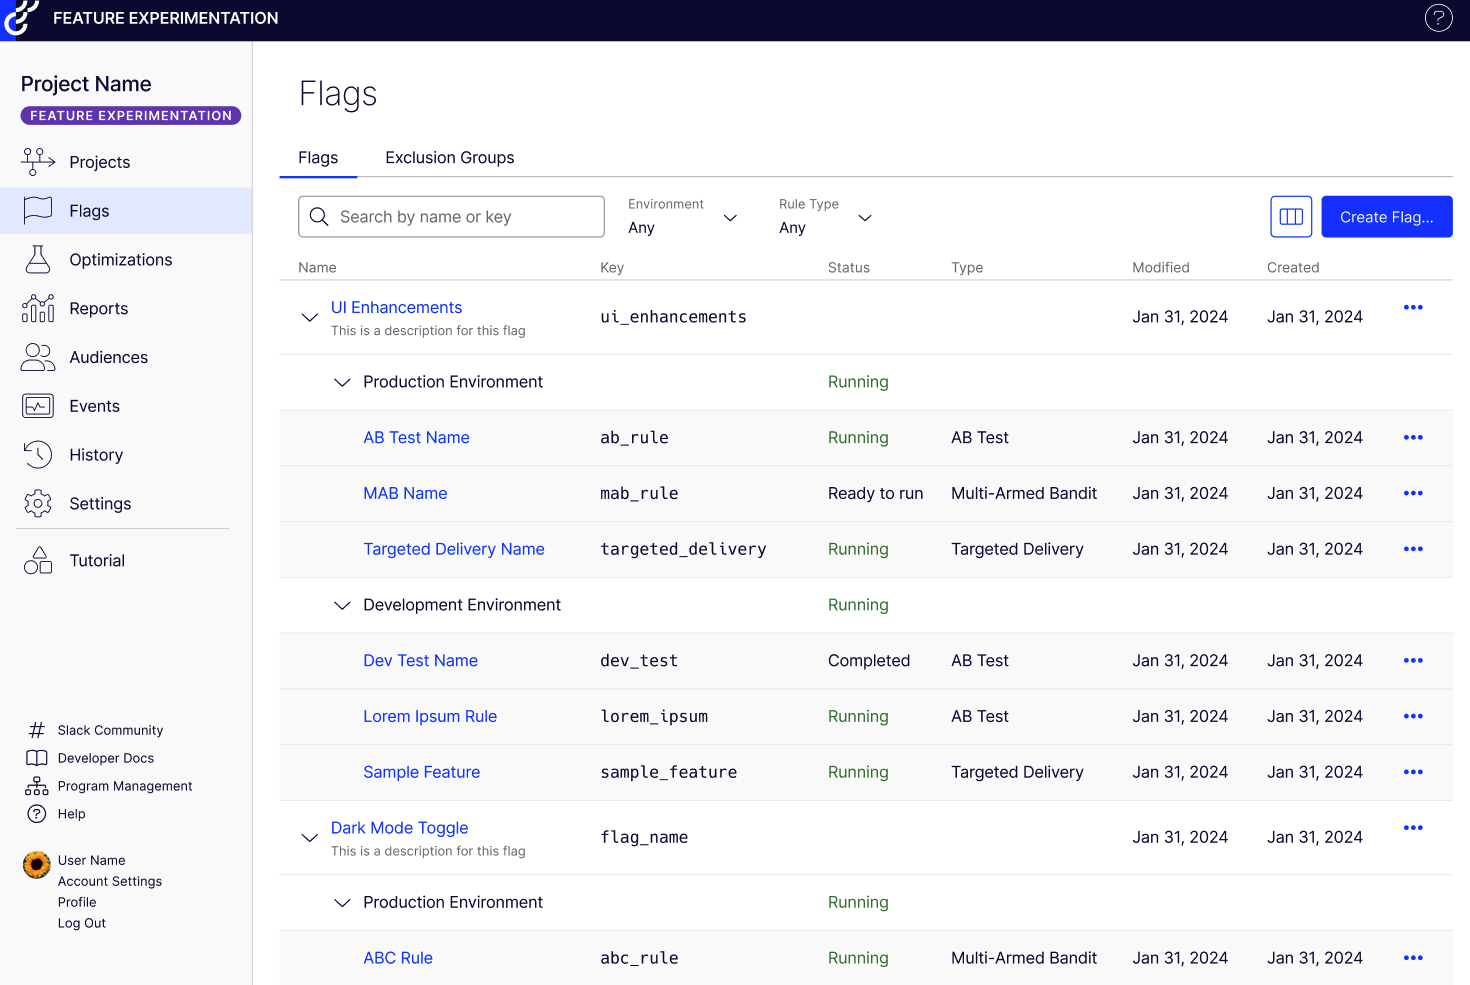The image size is (1470, 985).
Task: Click the Log Out link
Action: [82, 923]
